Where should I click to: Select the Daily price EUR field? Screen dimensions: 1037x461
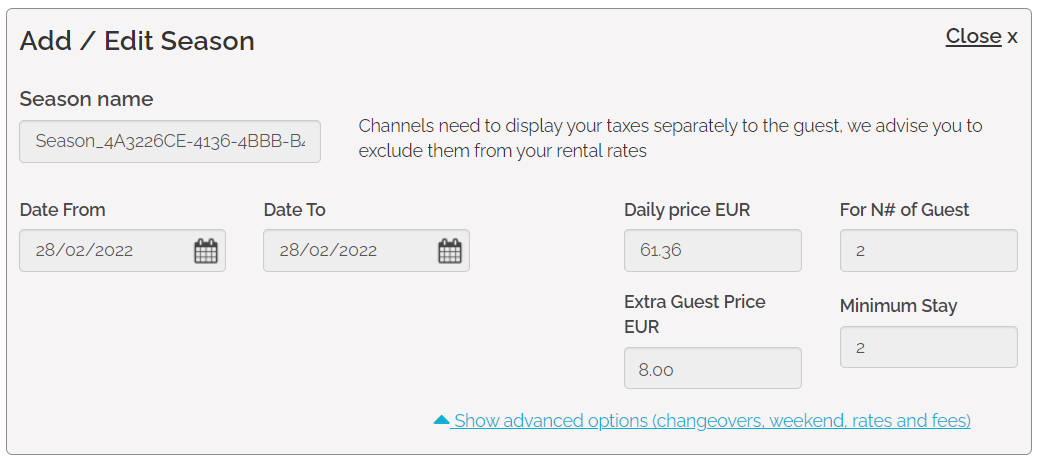(x=712, y=251)
